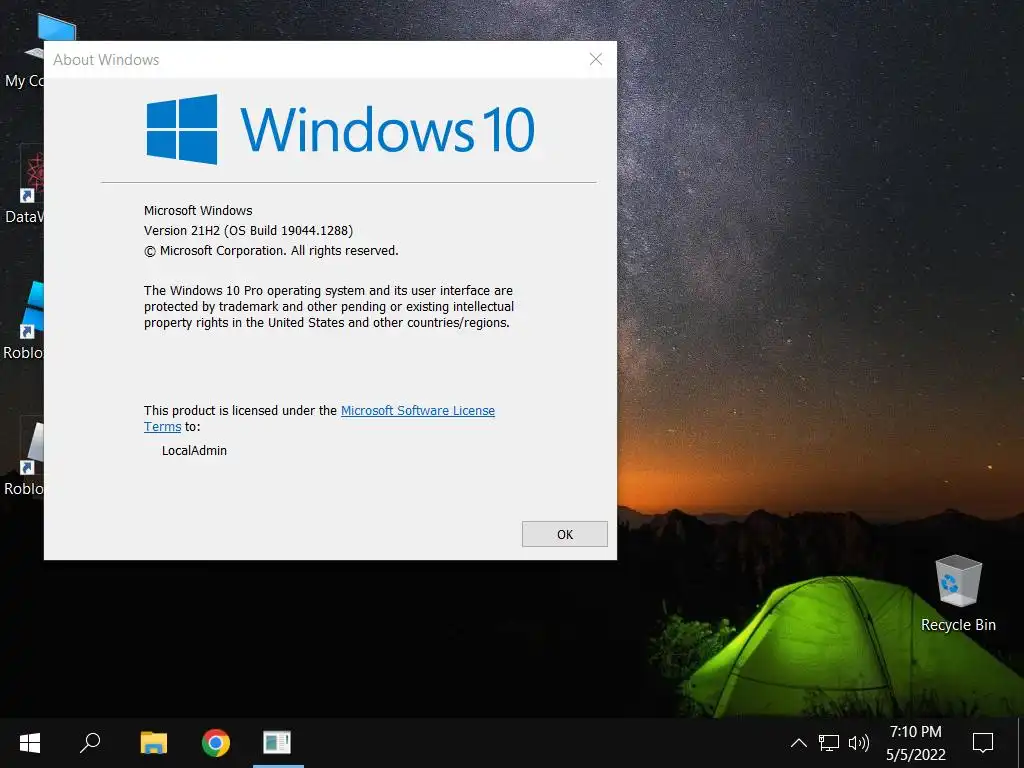Open the clock showing 7:10 PM
This screenshot has height=768, width=1024.
916,743
